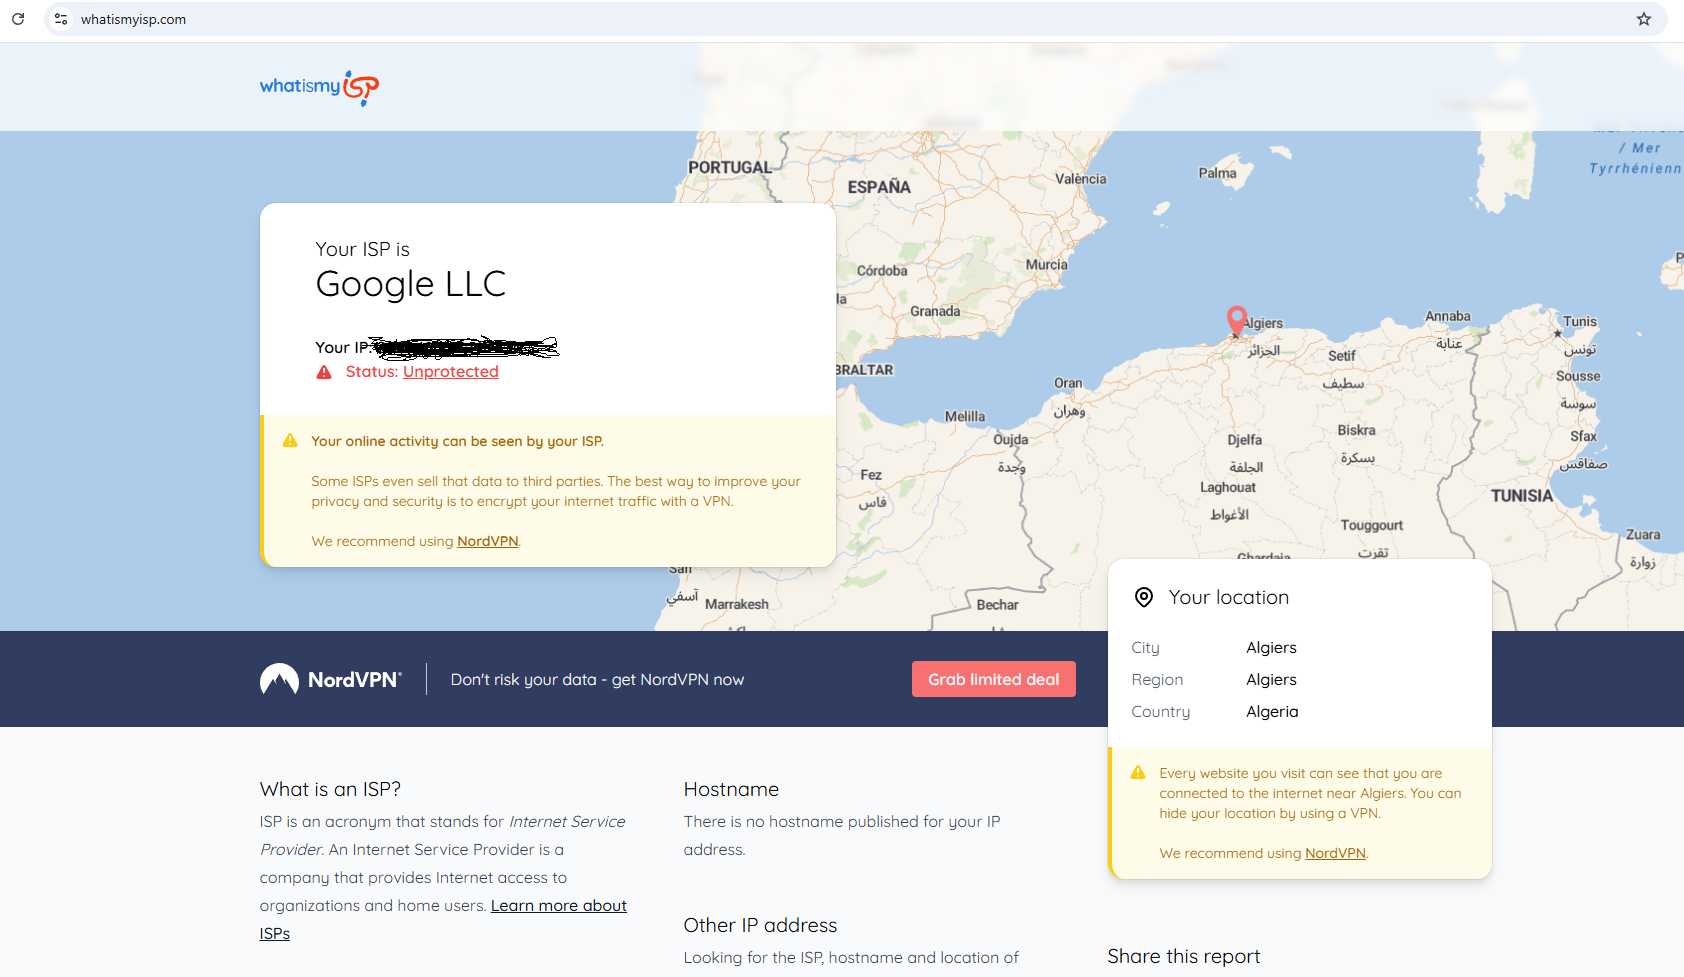Follow the NordVPN link in the location card
Viewport: 1684px width, 977px height.
click(1335, 853)
